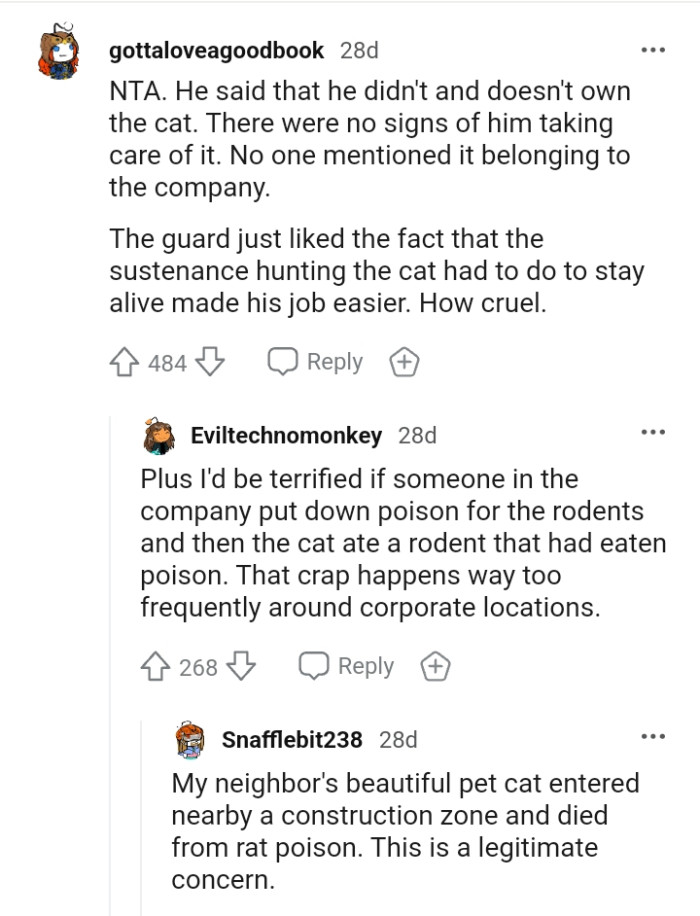
Task: Upvote Eviltechnomonkey's rodent poison comment
Action: point(158,666)
